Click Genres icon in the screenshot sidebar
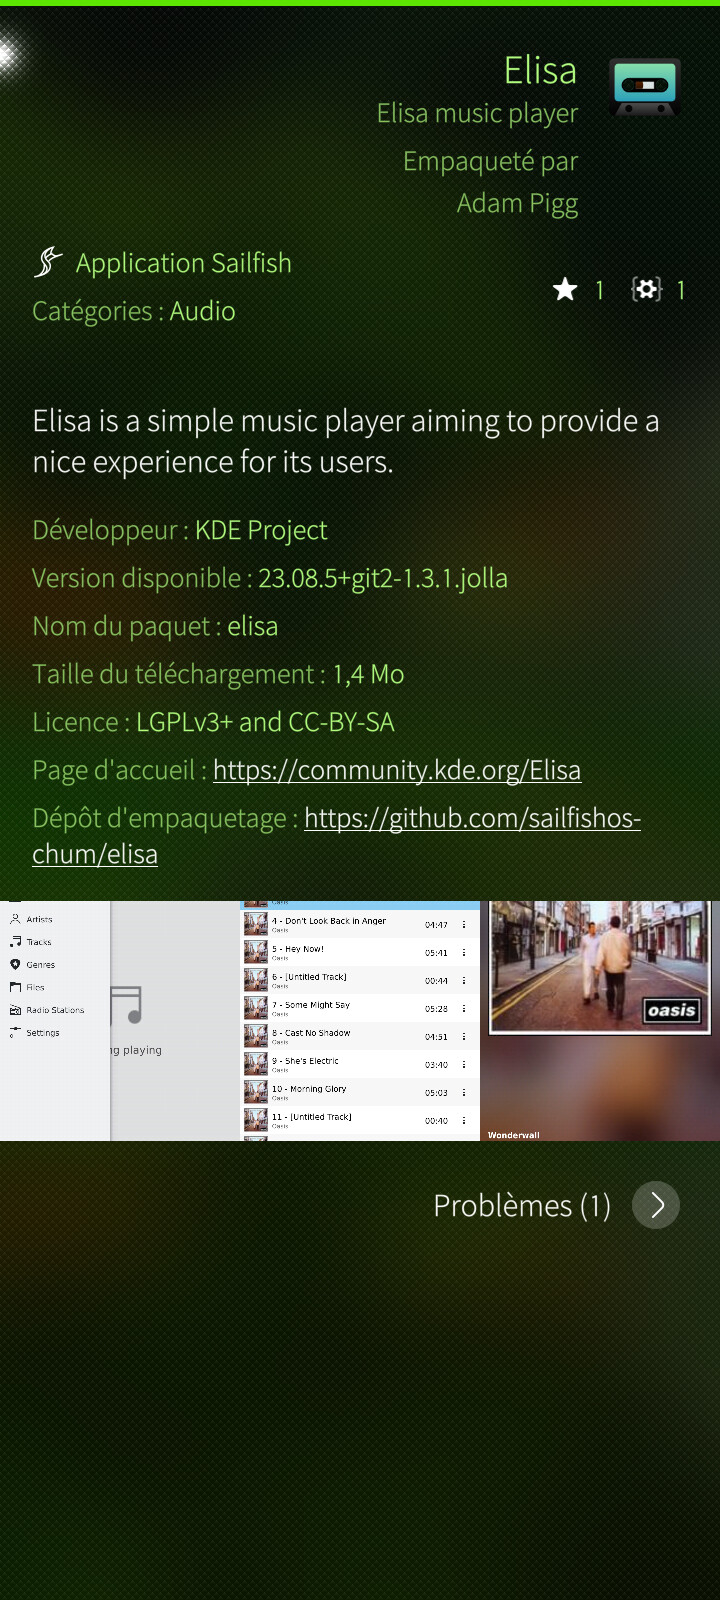 (15, 965)
